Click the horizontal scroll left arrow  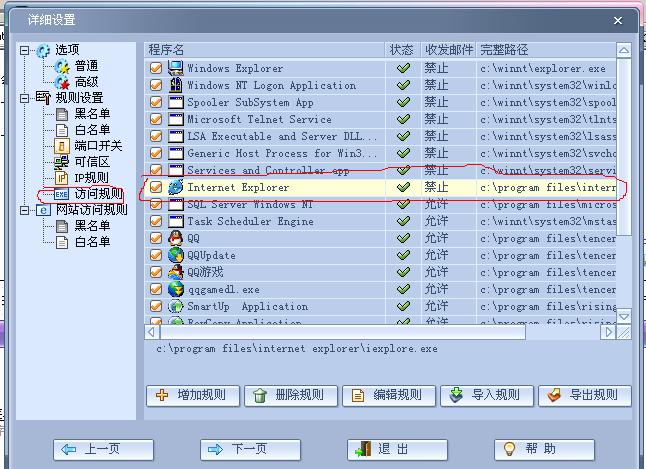coord(152,332)
